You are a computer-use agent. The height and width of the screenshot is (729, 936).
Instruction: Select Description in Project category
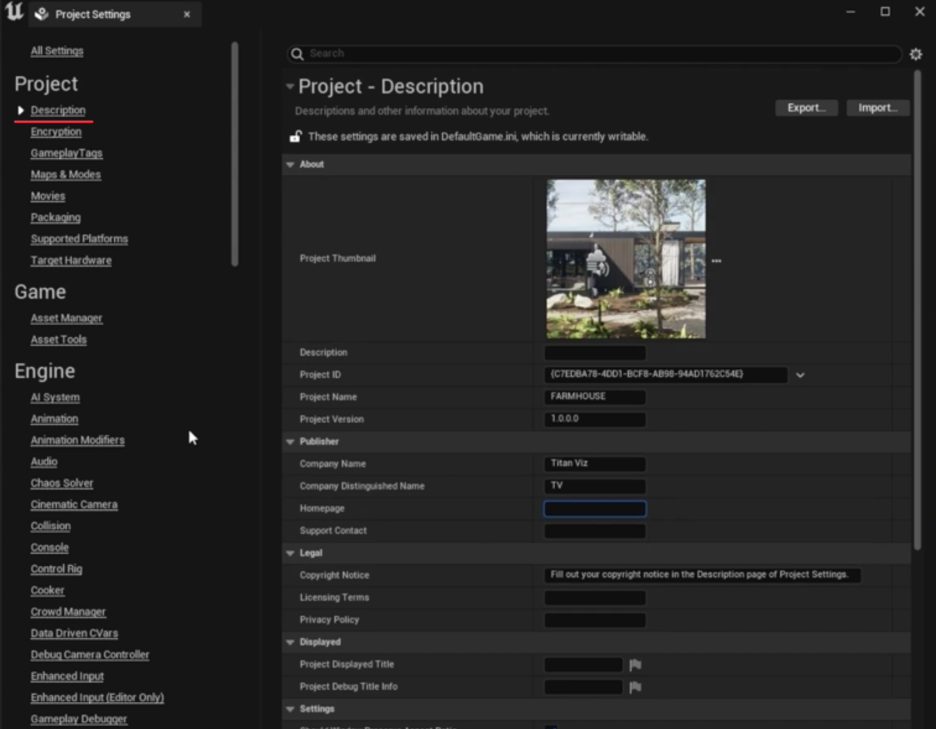click(58, 110)
